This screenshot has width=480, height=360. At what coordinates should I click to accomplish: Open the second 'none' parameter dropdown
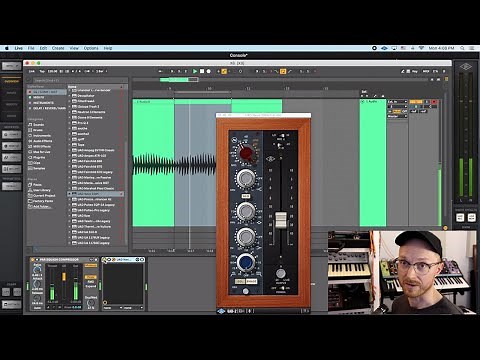tap(133, 308)
